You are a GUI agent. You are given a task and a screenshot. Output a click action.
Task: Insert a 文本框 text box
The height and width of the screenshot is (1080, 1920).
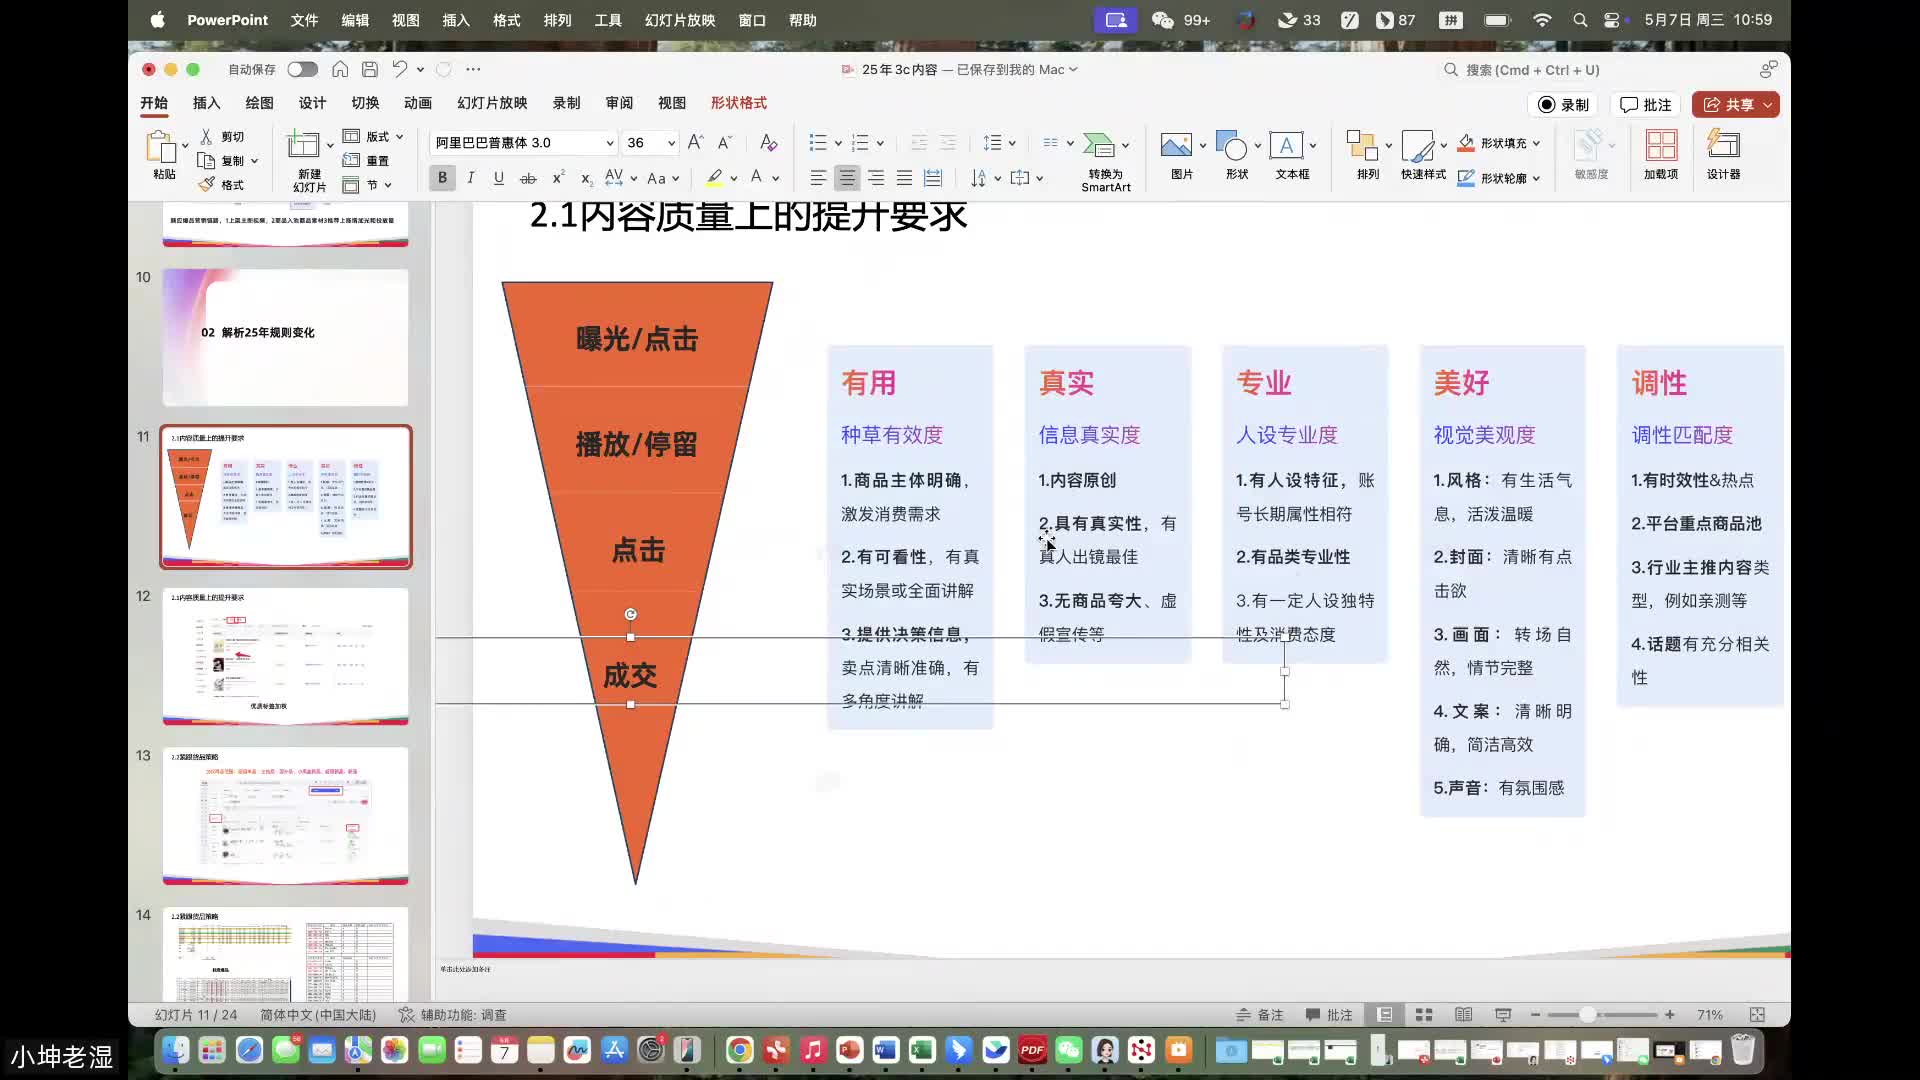(1289, 155)
